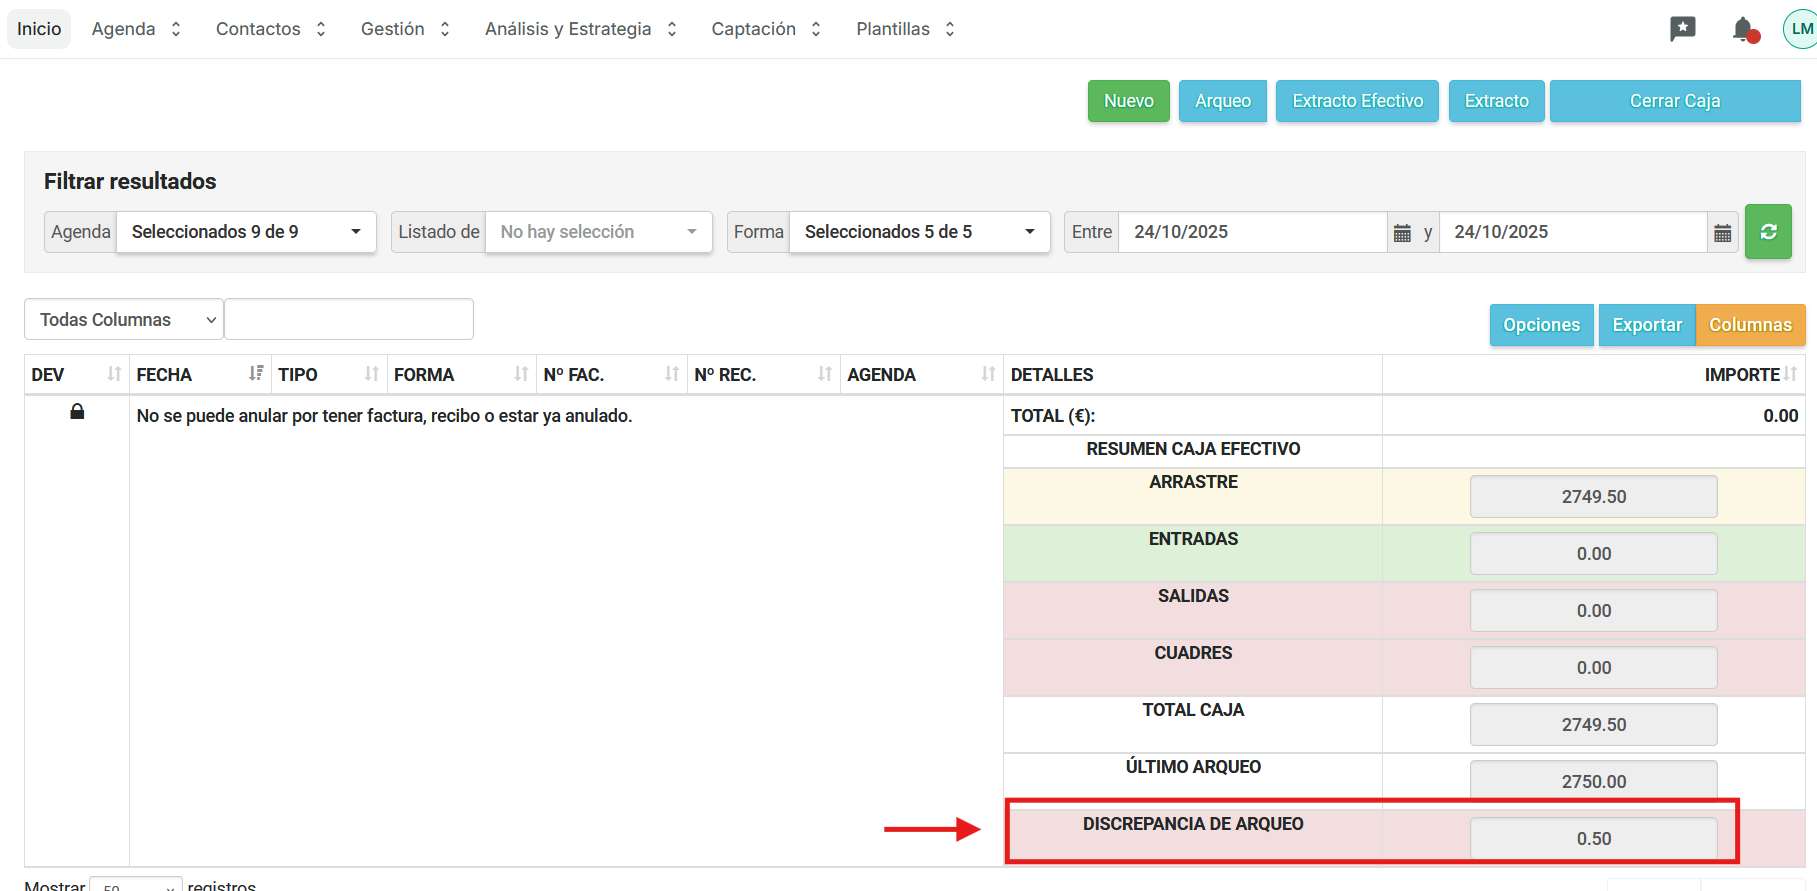Expand the Agenda filter dropdown

[246, 232]
